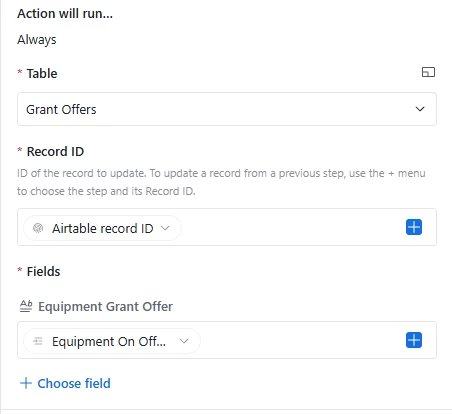
Task: Open the Grant Offers table dropdown
Action: pos(227,109)
